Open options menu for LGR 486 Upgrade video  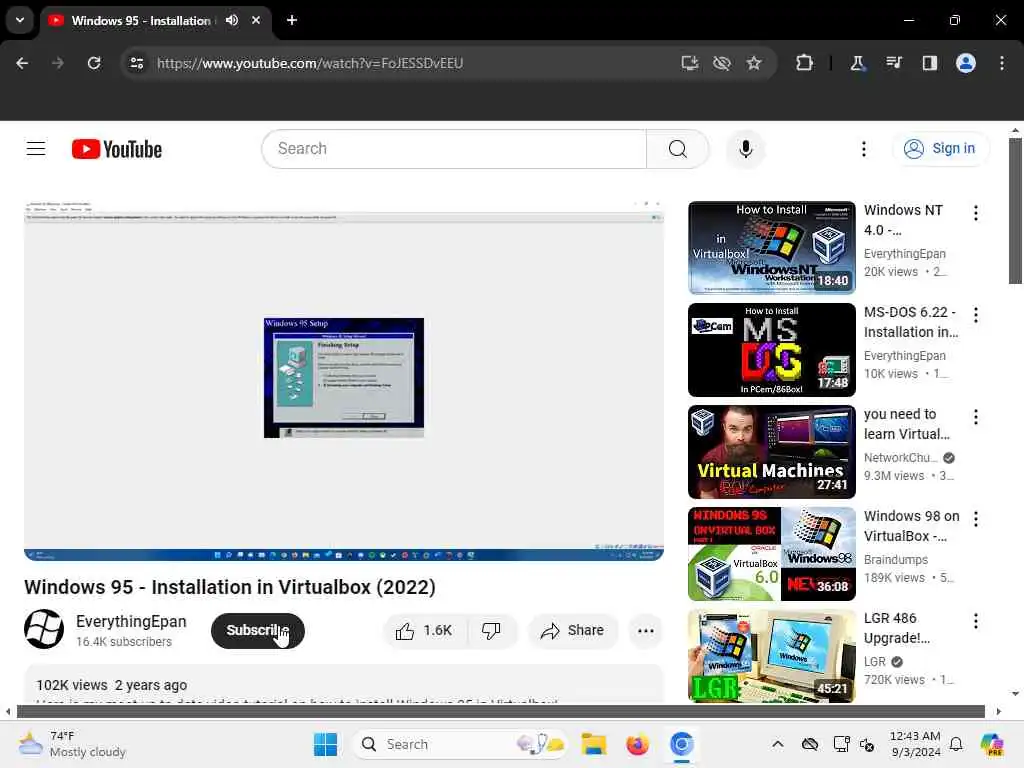click(x=976, y=620)
